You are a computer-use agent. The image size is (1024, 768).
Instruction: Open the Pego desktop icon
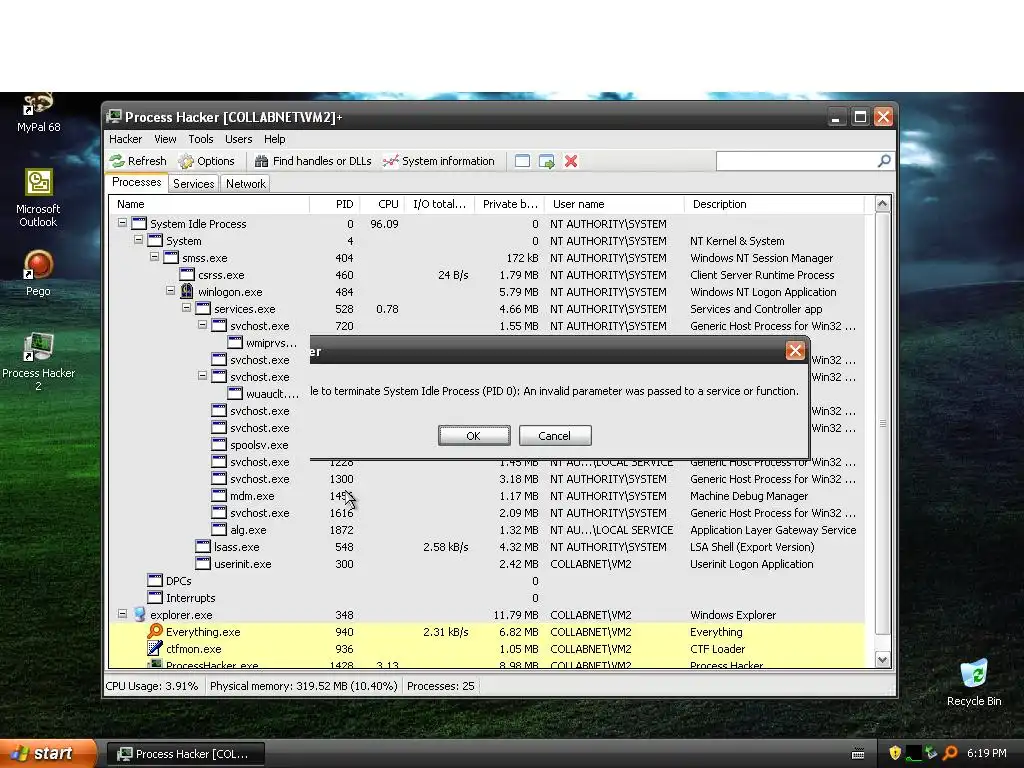coord(39,274)
